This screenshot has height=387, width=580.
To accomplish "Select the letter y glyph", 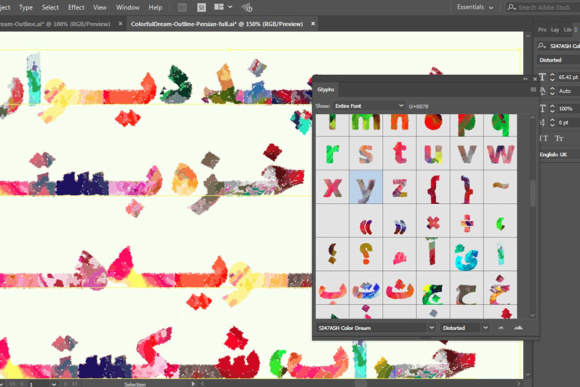I will pos(365,187).
